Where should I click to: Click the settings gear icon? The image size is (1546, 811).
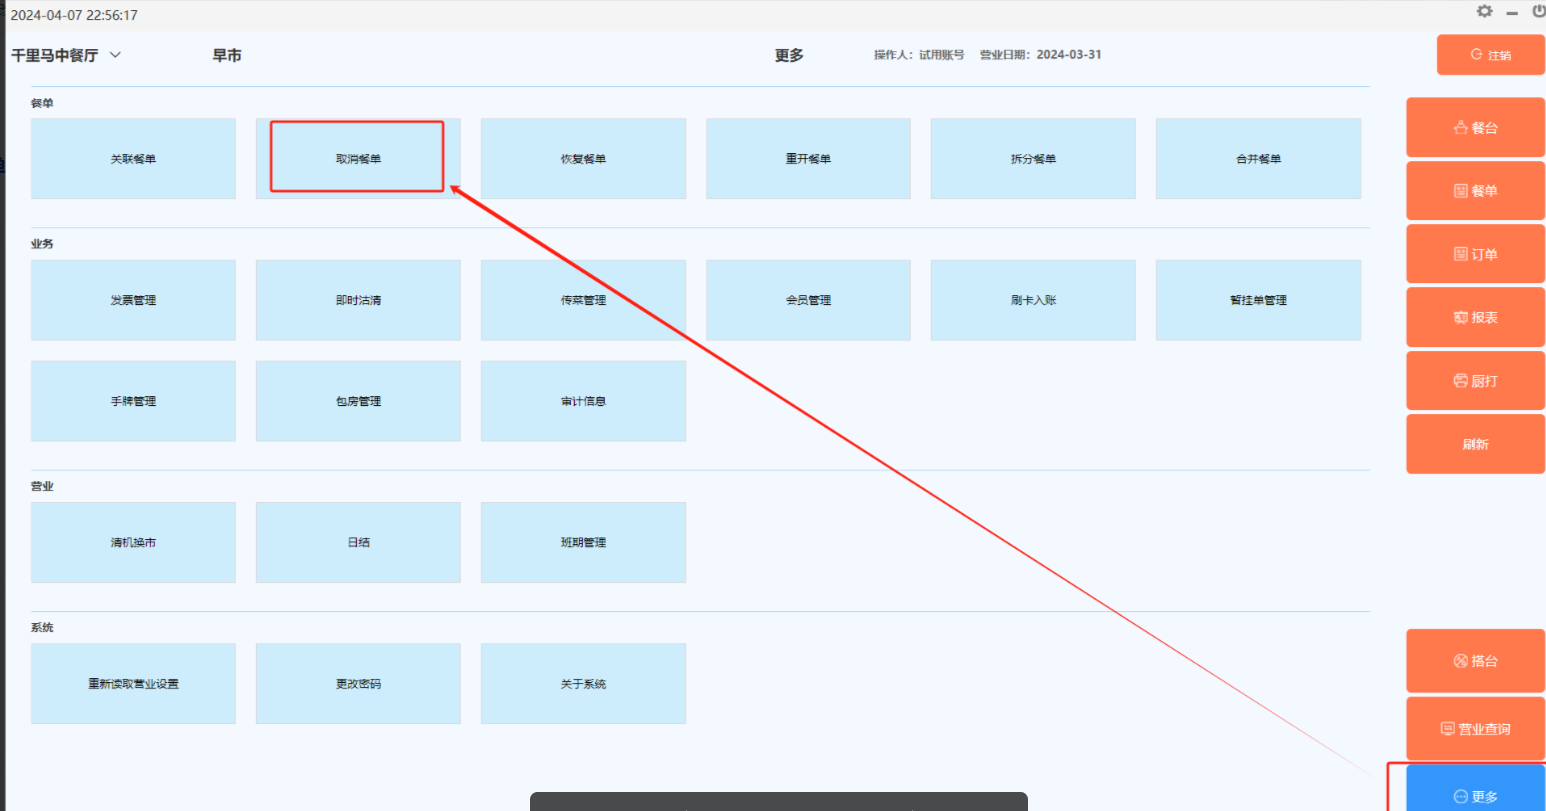(1484, 11)
